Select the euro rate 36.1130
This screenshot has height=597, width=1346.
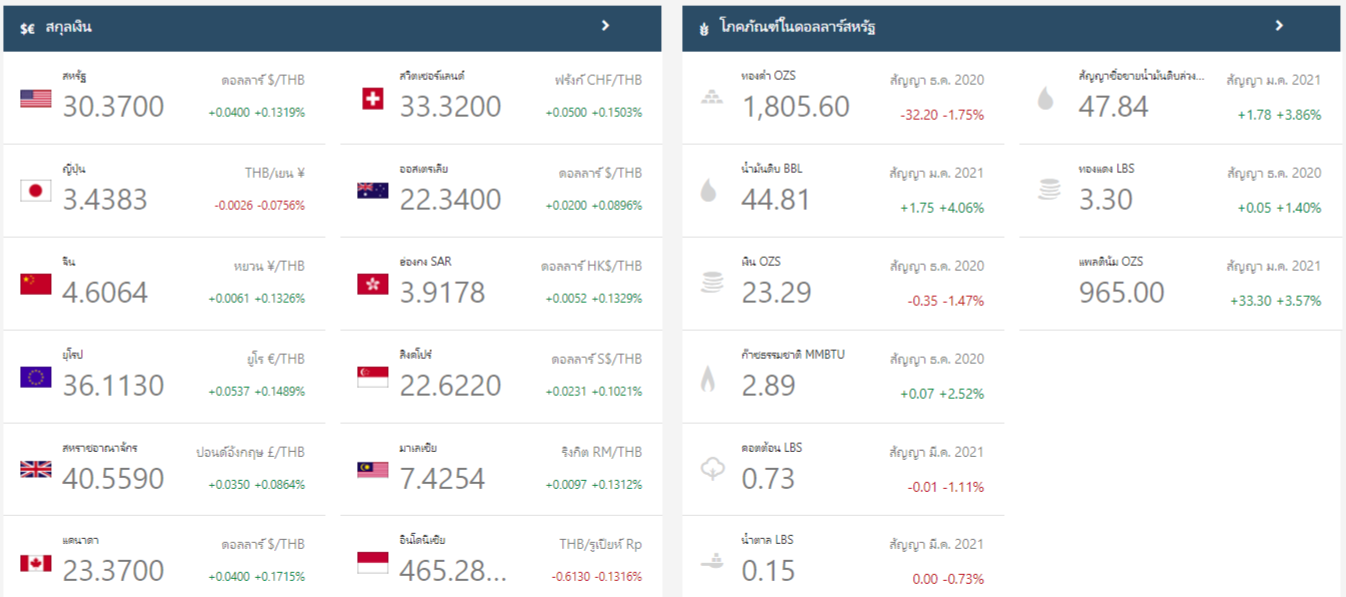[x=113, y=385]
